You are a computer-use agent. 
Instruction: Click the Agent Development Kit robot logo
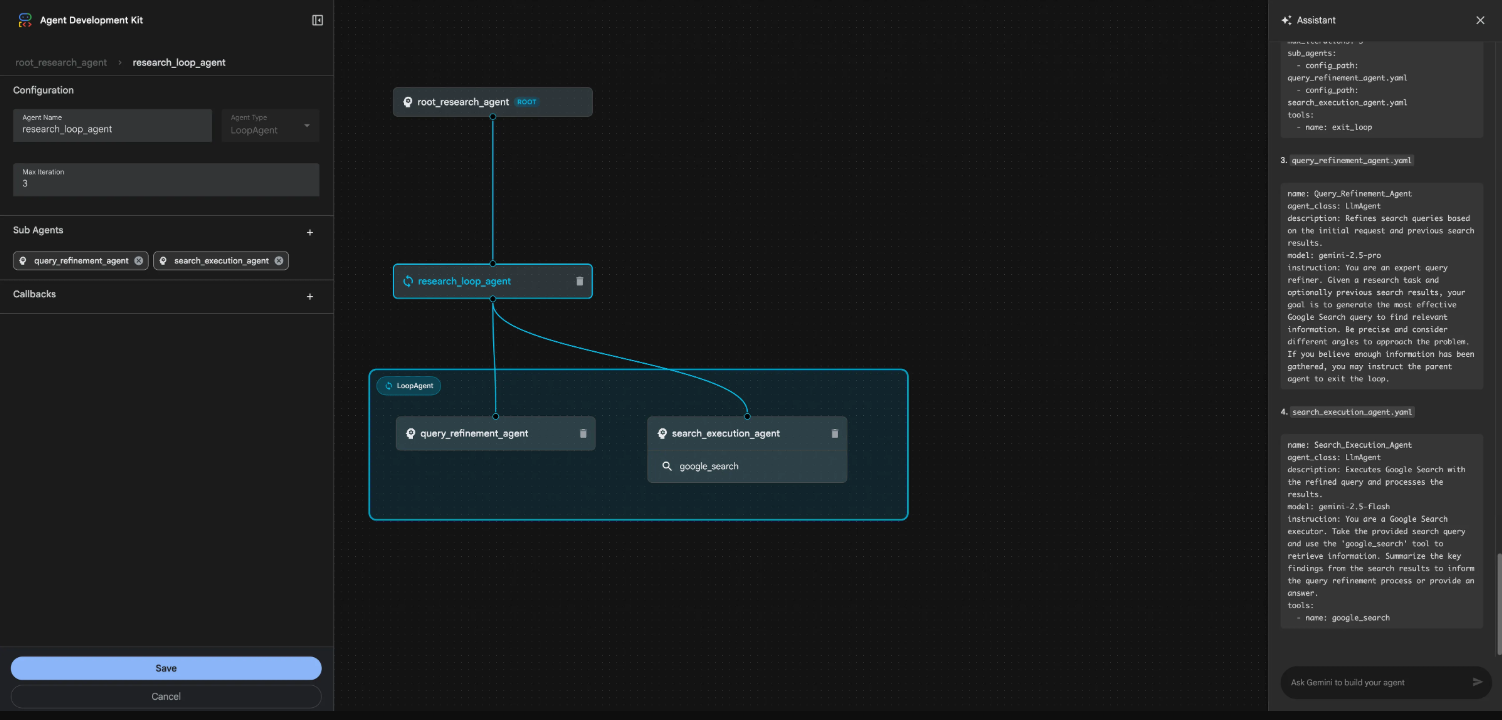click(25, 19)
